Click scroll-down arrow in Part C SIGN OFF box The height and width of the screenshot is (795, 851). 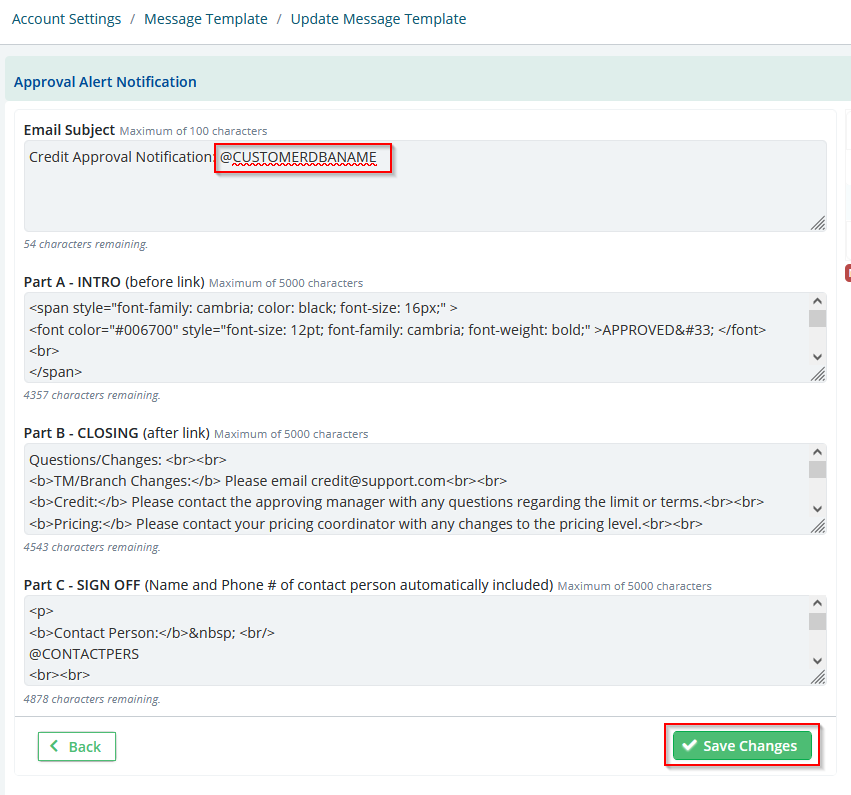tap(817, 660)
